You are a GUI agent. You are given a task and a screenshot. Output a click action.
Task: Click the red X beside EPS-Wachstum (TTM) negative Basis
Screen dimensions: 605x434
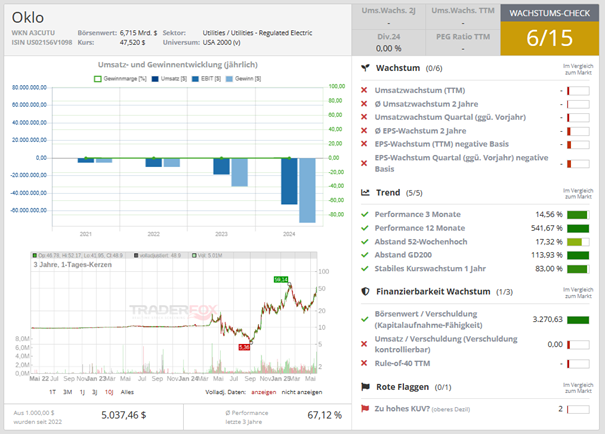364,144
